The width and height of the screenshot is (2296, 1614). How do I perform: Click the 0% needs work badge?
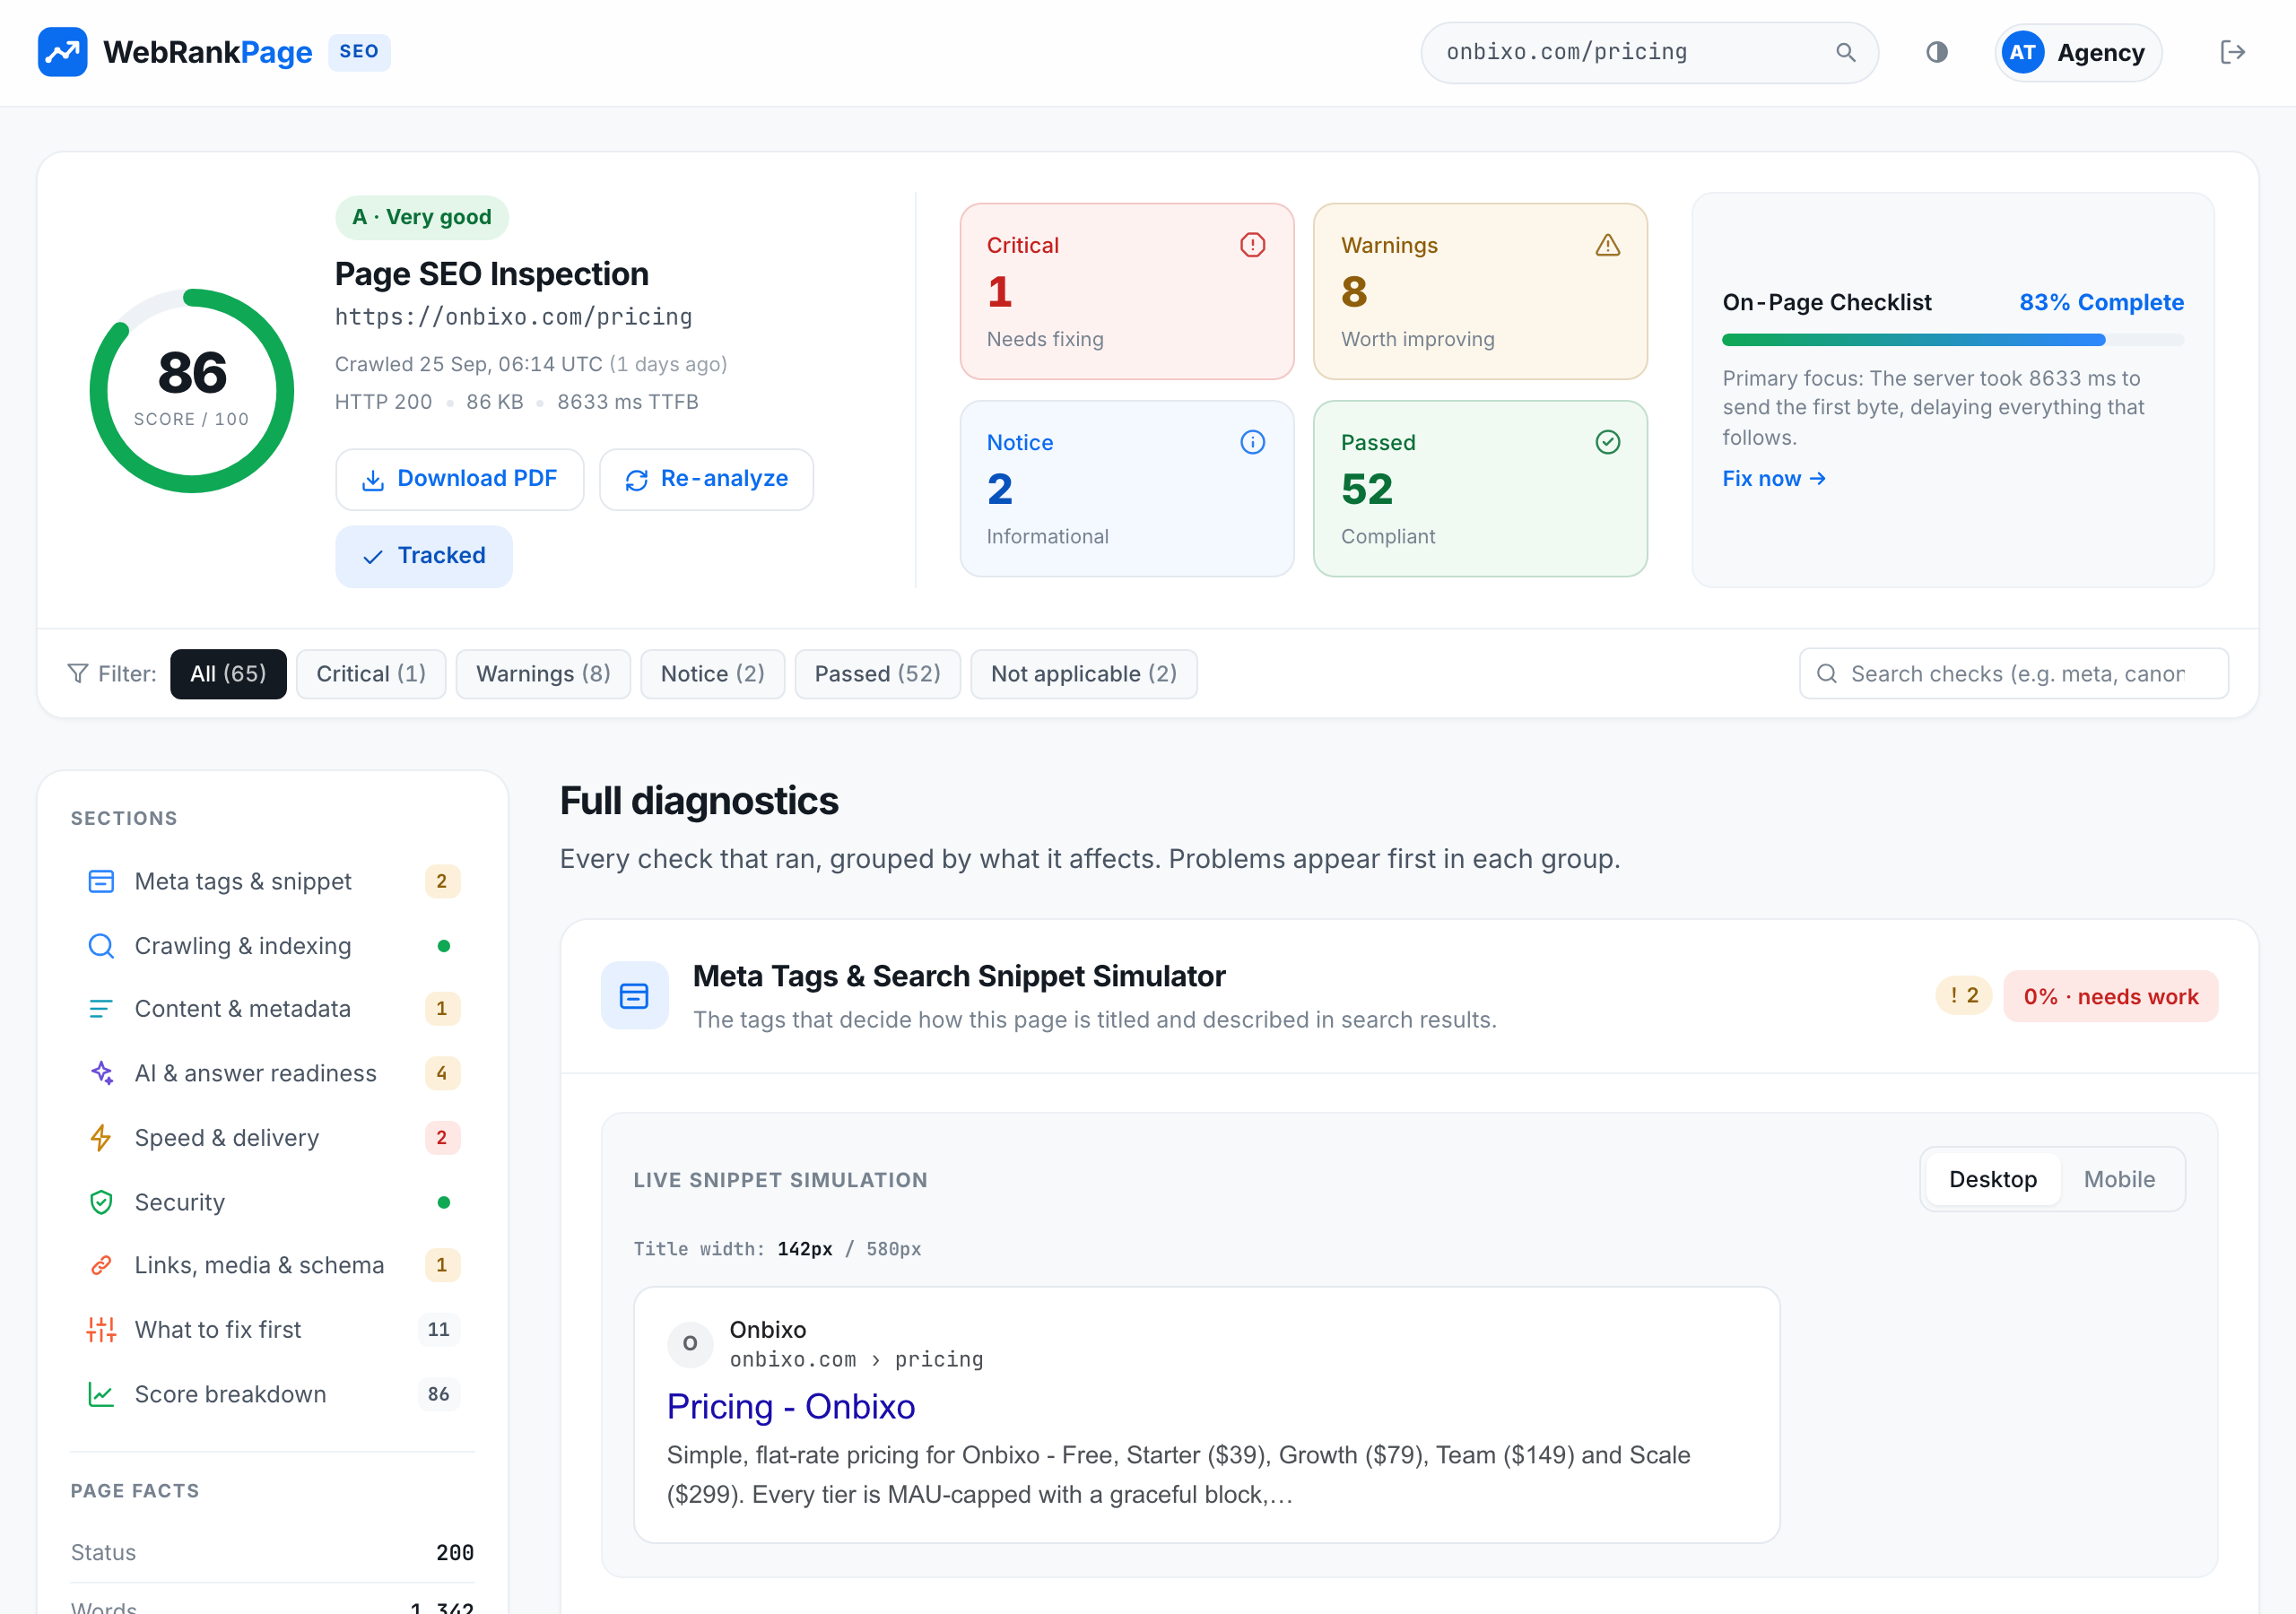pos(2110,996)
